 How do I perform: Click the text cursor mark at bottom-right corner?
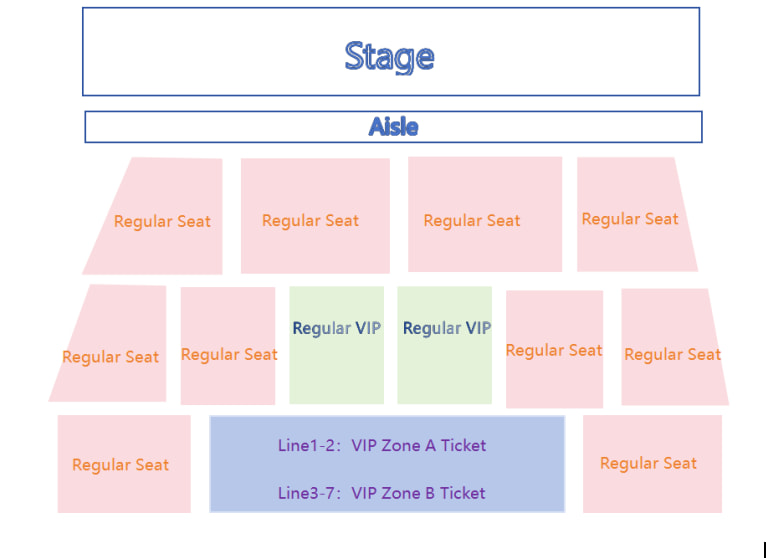[764, 549]
